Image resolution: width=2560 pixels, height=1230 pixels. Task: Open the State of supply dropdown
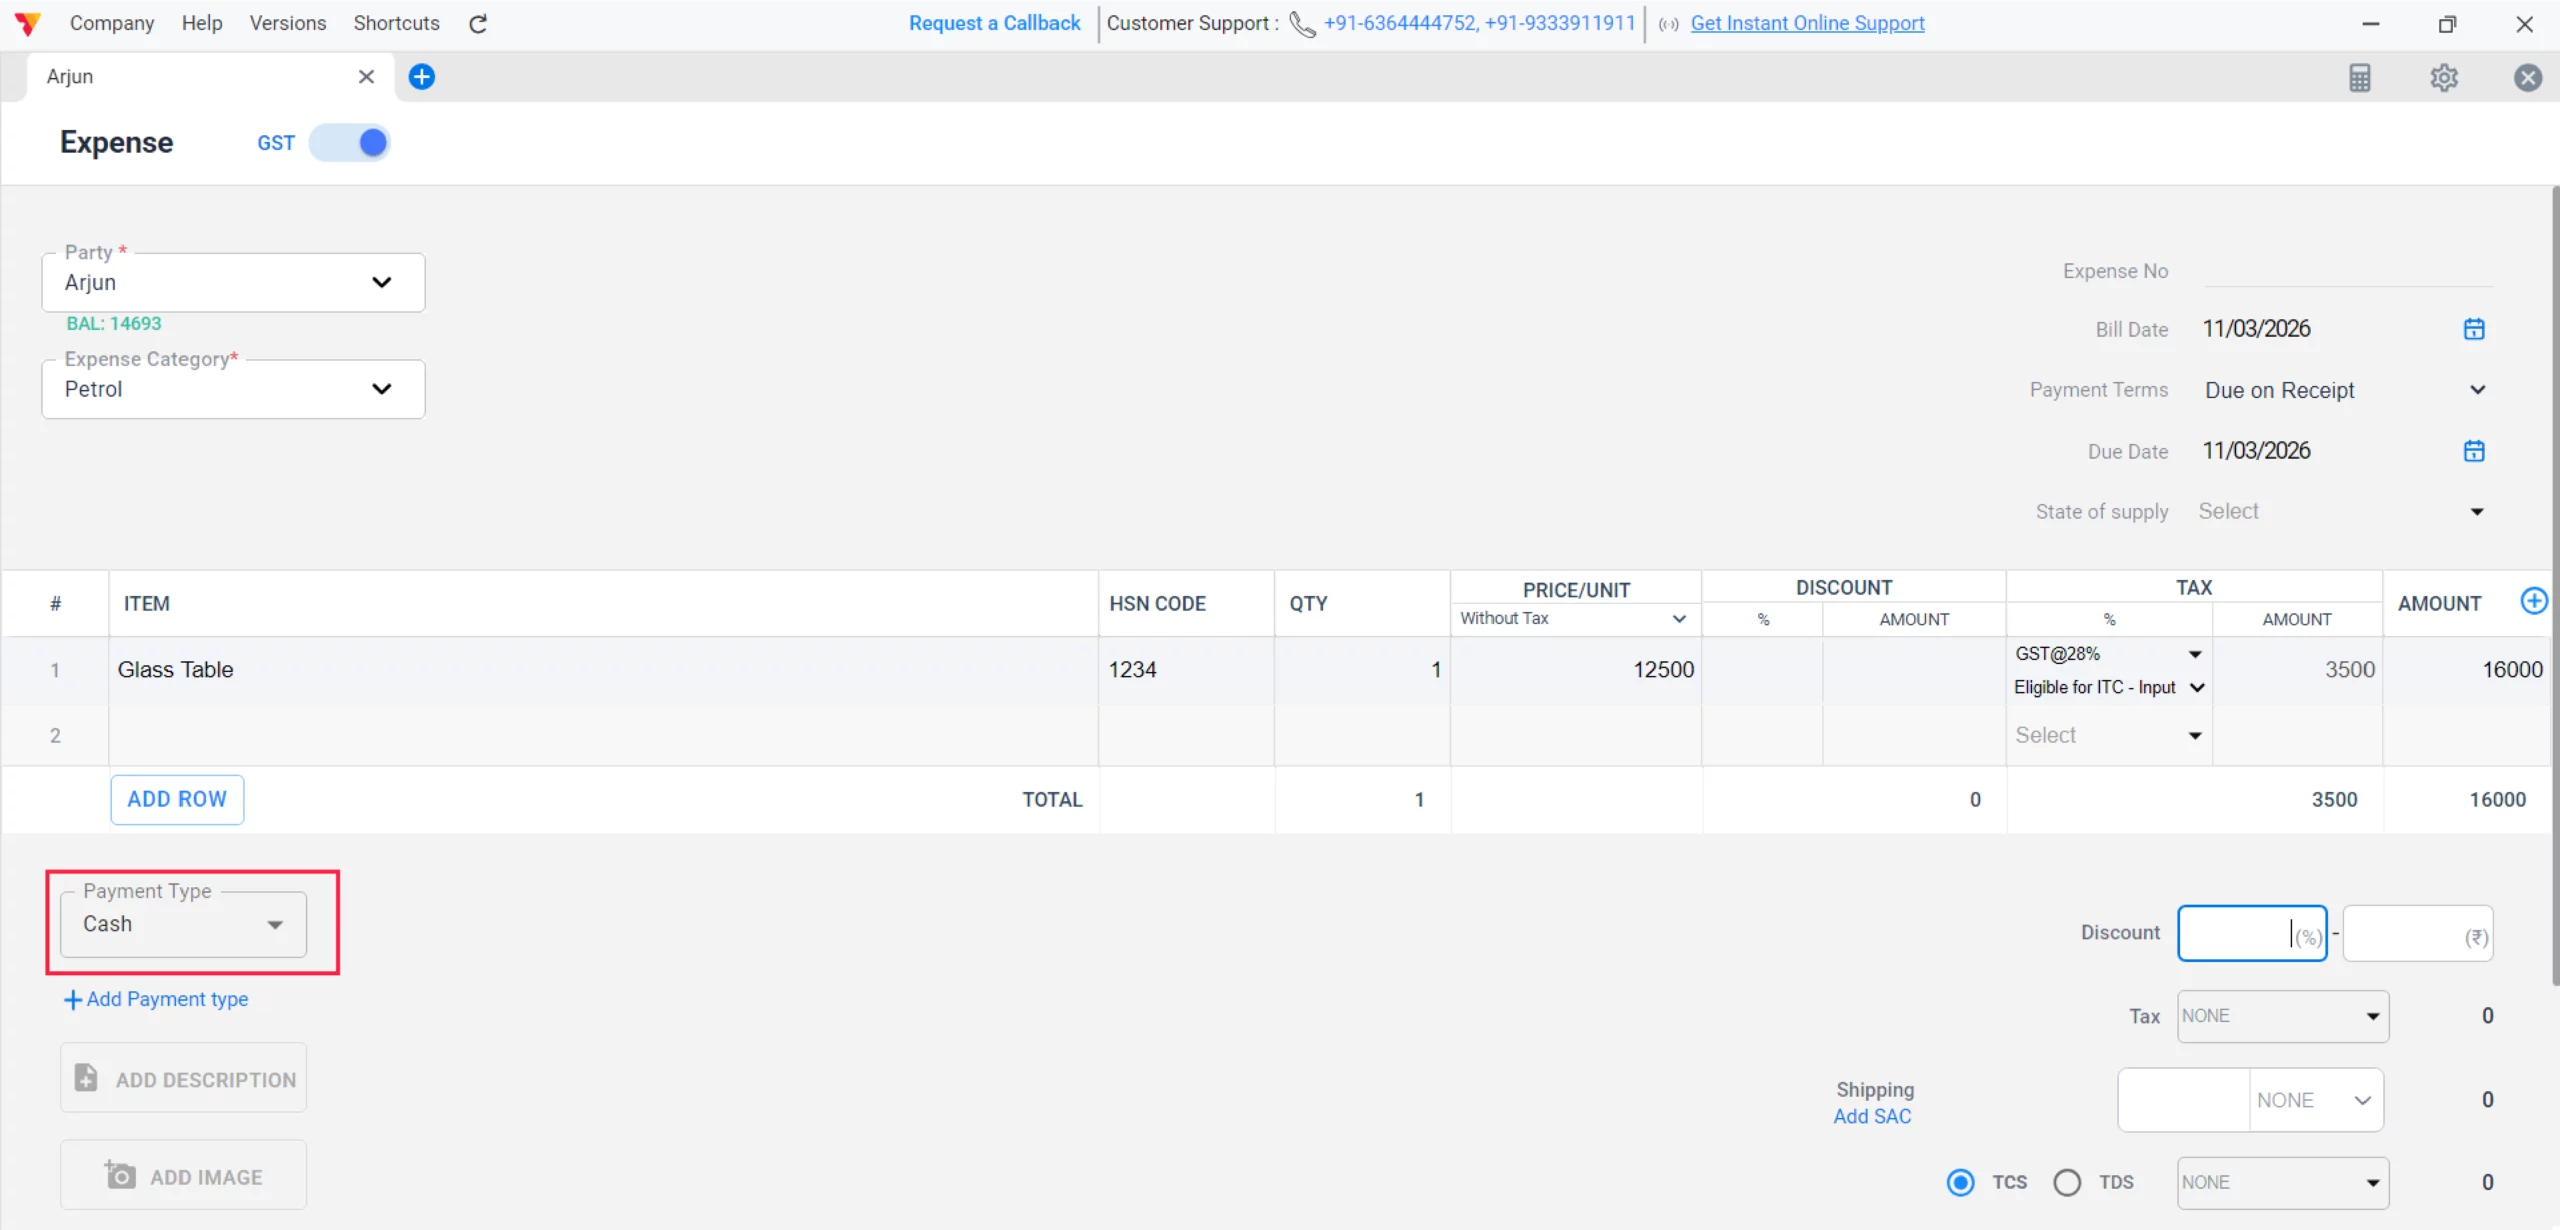click(x=2340, y=512)
